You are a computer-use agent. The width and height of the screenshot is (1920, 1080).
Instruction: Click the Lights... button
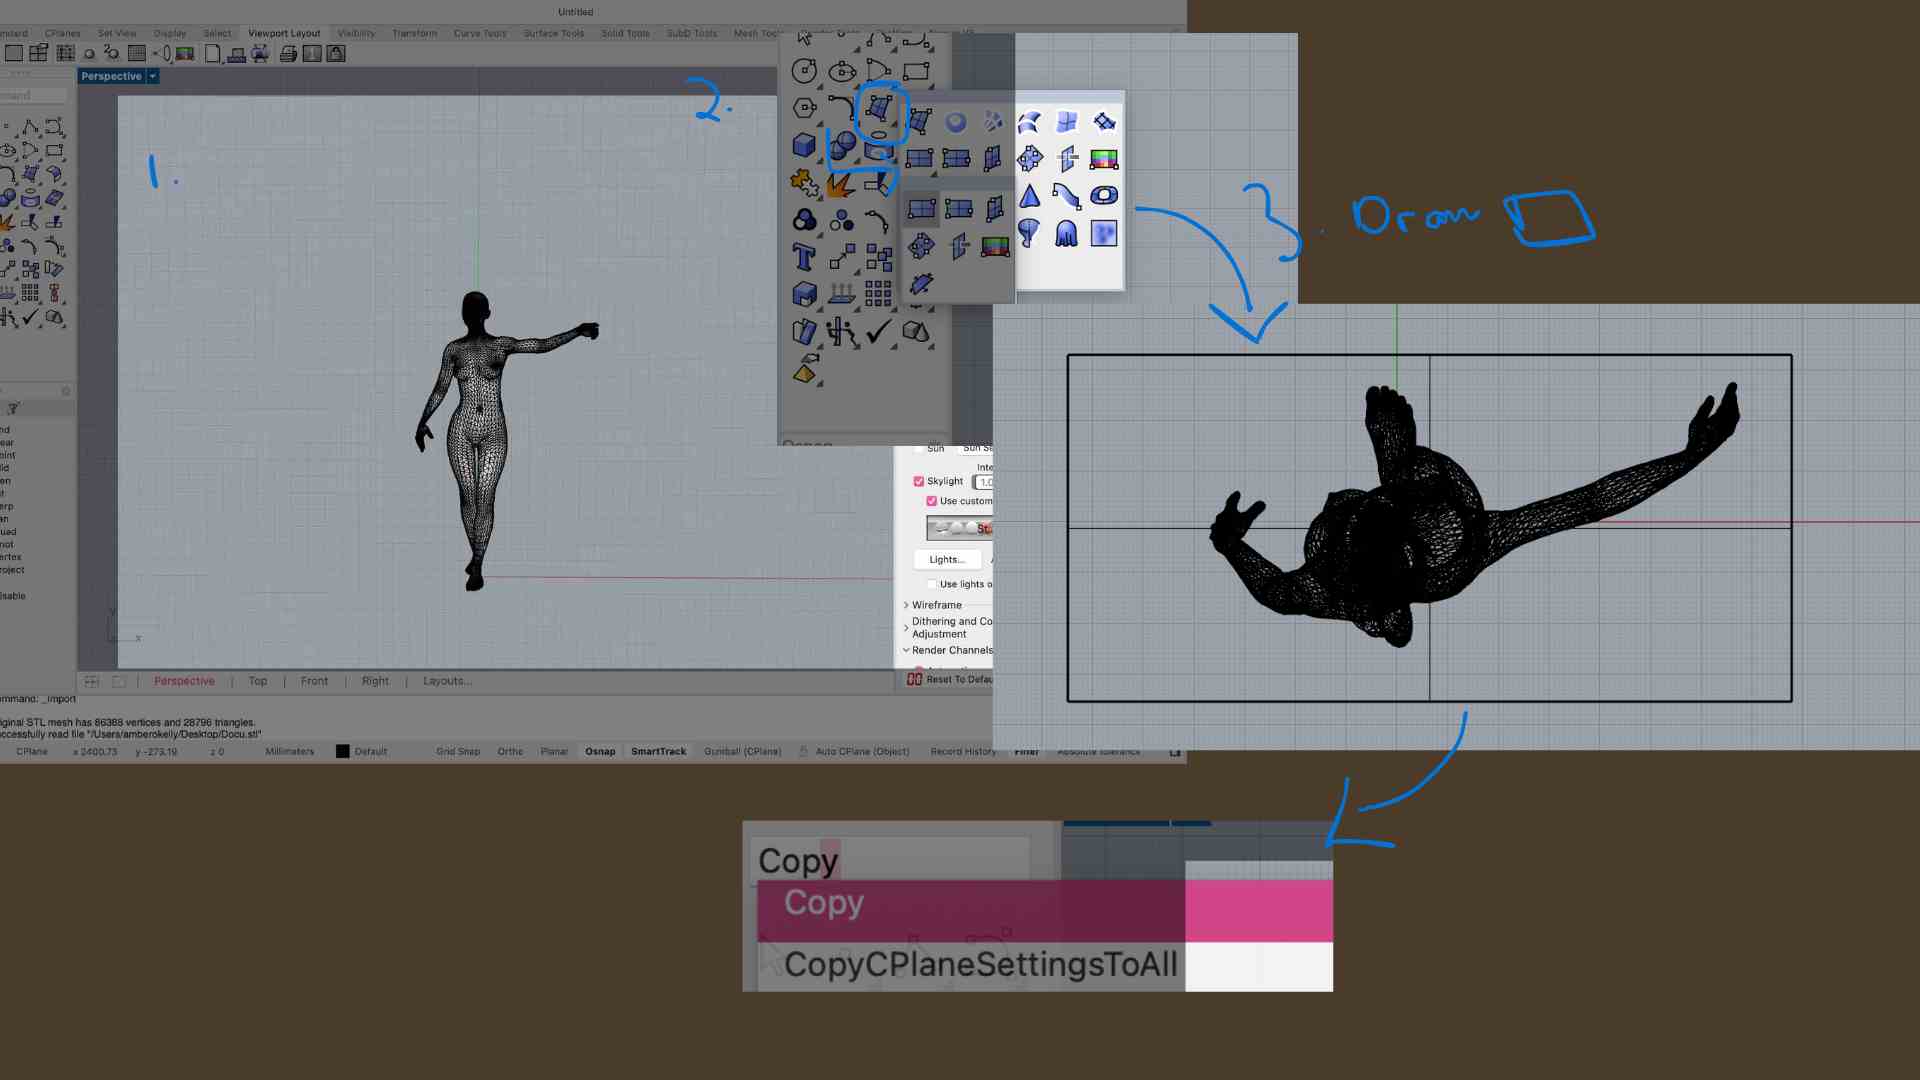pyautogui.click(x=946, y=559)
